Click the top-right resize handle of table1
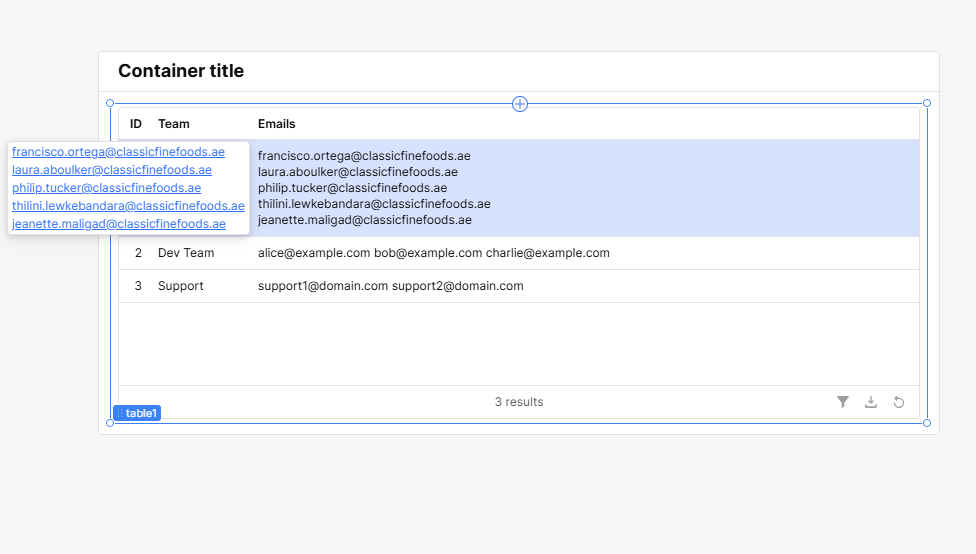Viewport: 976px width, 554px height. coord(927,103)
